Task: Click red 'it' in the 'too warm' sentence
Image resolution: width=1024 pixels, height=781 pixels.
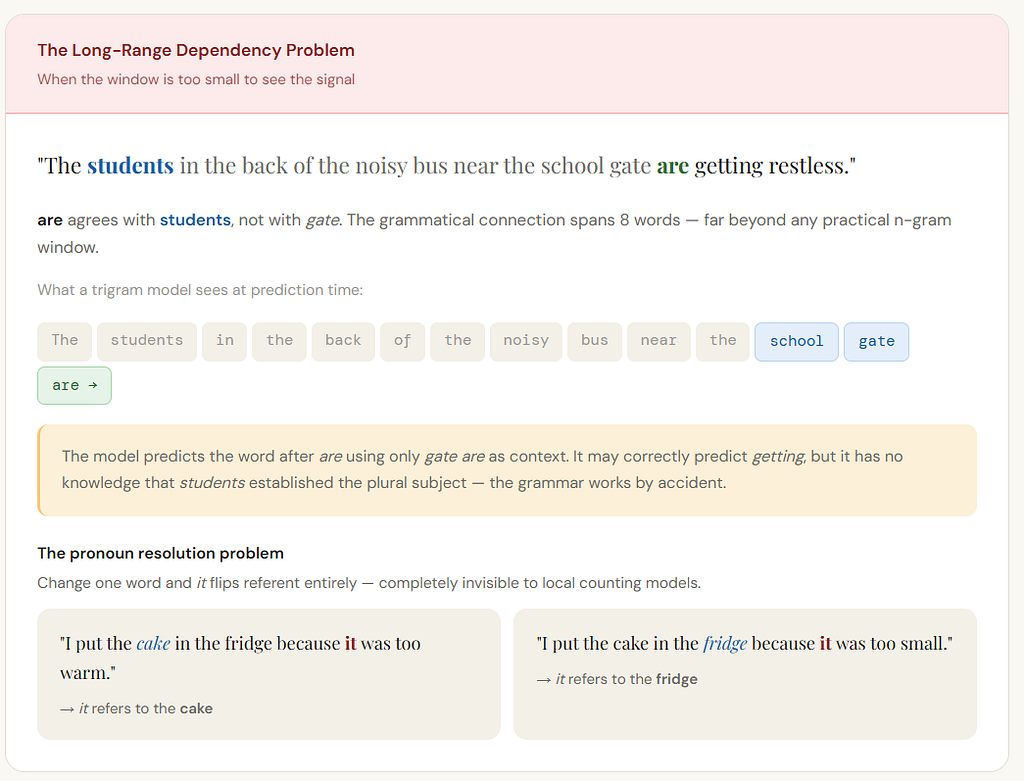Action: click(x=351, y=644)
